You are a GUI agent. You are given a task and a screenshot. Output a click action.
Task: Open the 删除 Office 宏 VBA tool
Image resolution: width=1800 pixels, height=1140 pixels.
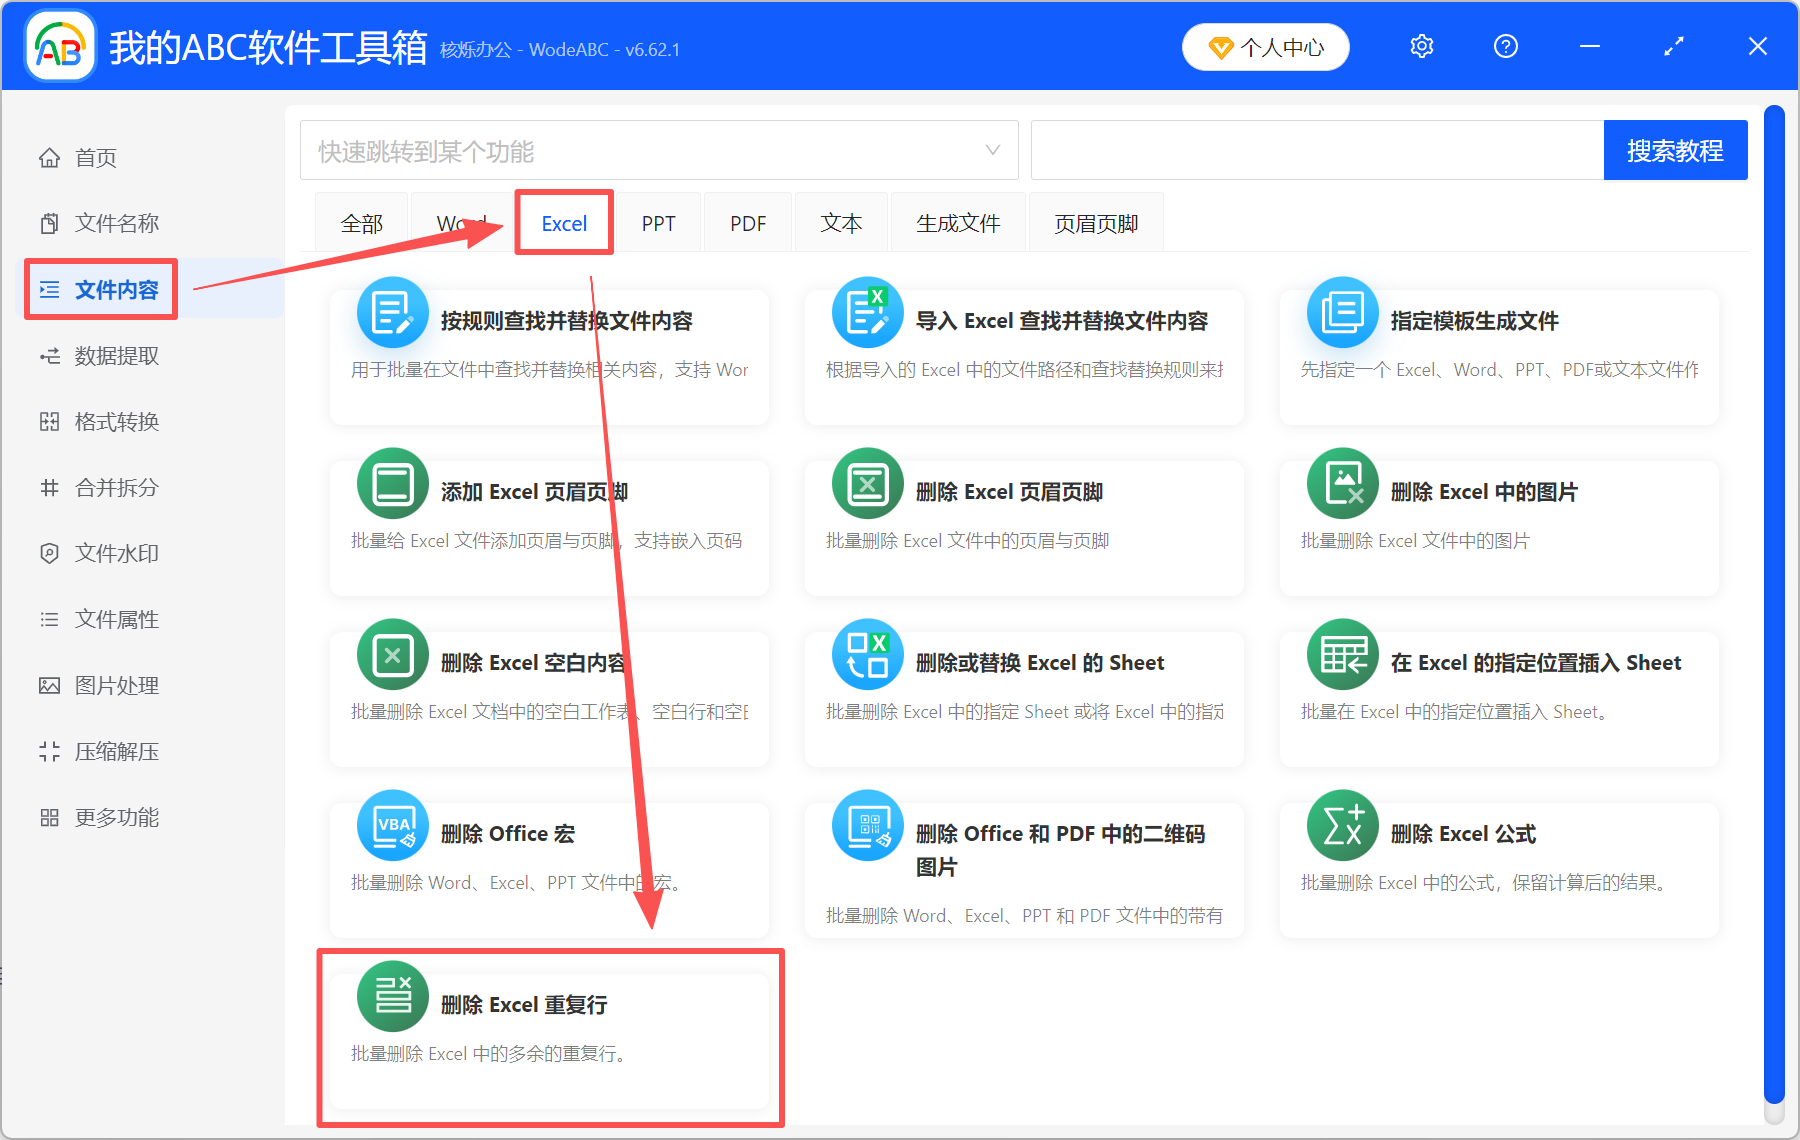click(392, 825)
